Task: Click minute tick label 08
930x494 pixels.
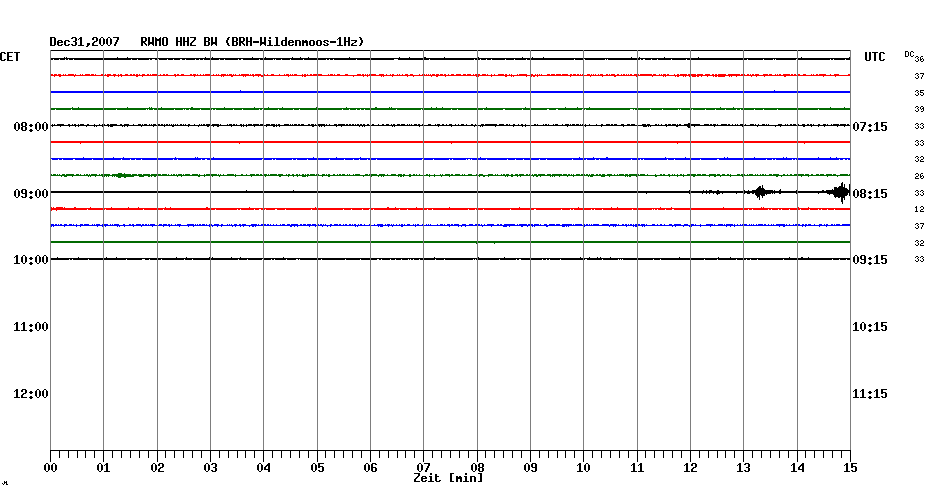Action: tap(477, 468)
